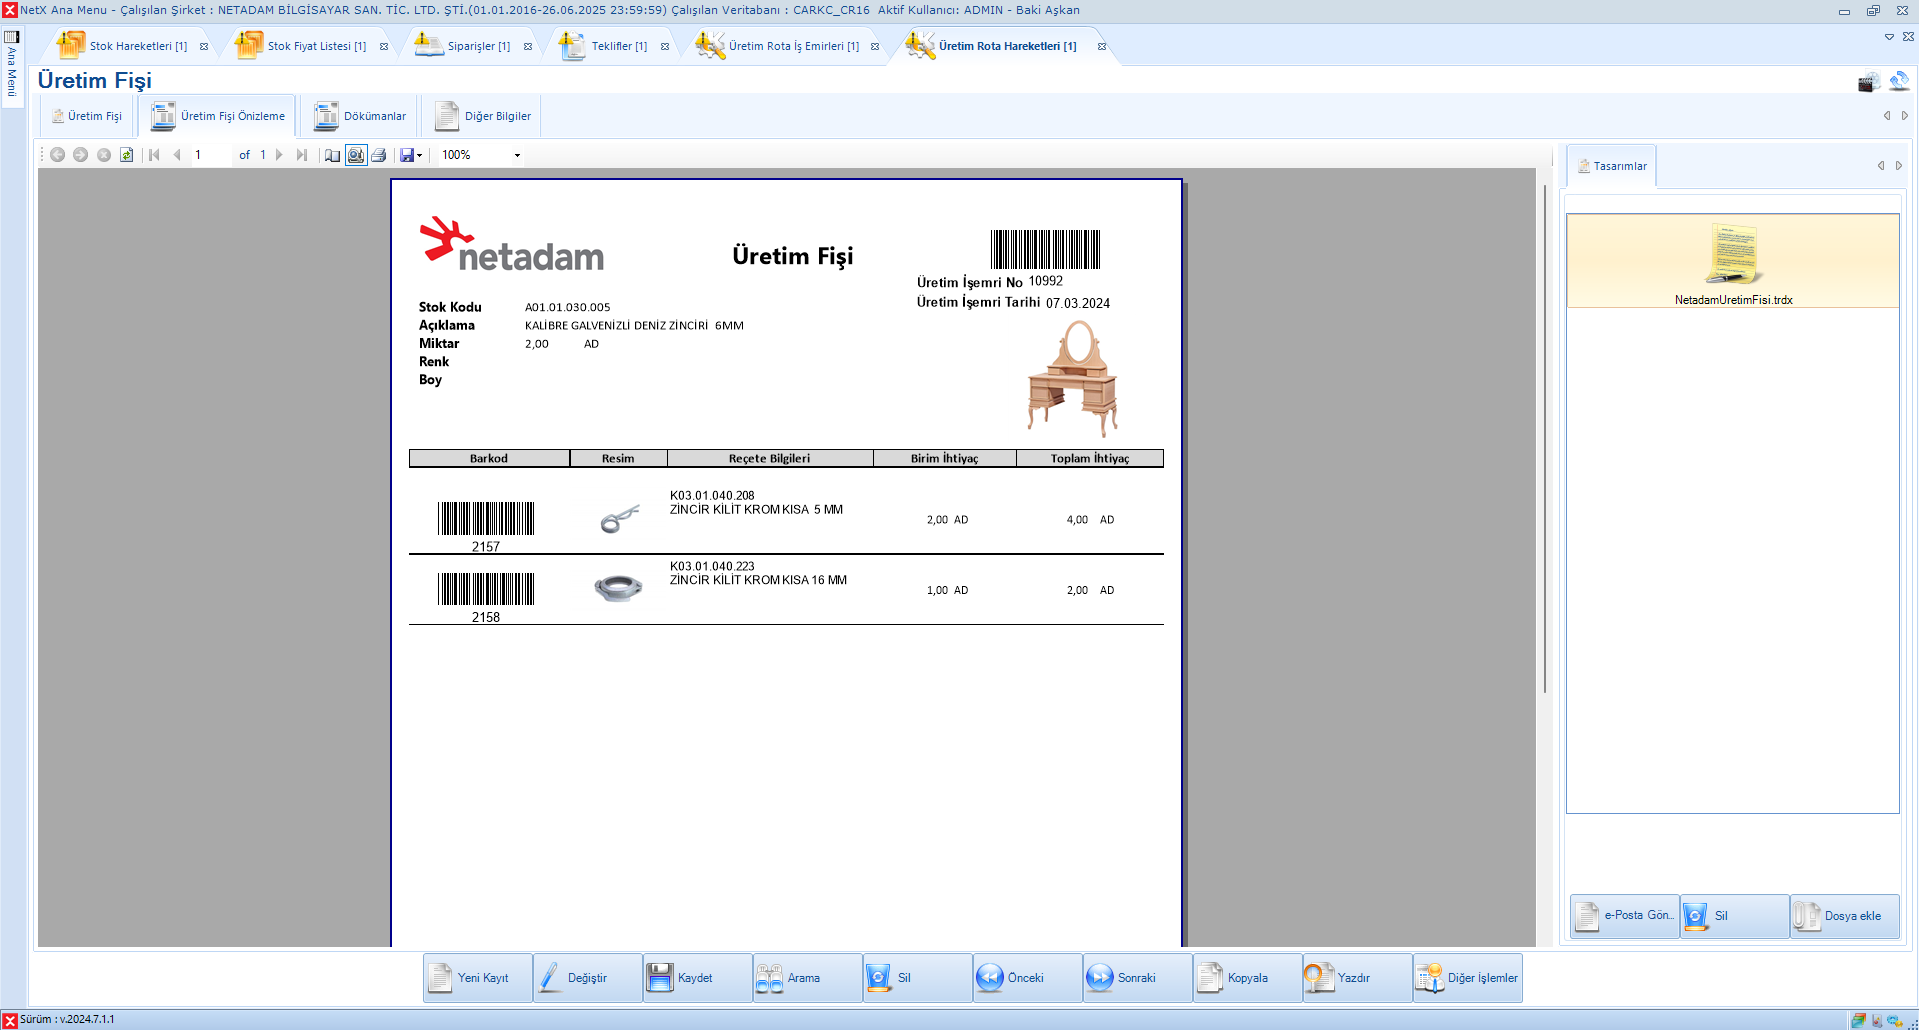The width and height of the screenshot is (1919, 1030).
Task: Open the zoom level 100% dropdown
Action: click(517, 155)
